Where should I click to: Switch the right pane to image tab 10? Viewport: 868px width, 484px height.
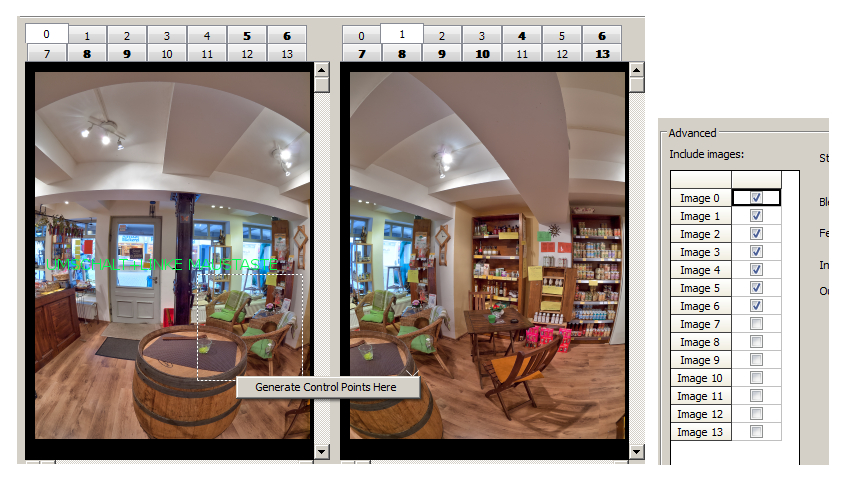click(x=482, y=53)
